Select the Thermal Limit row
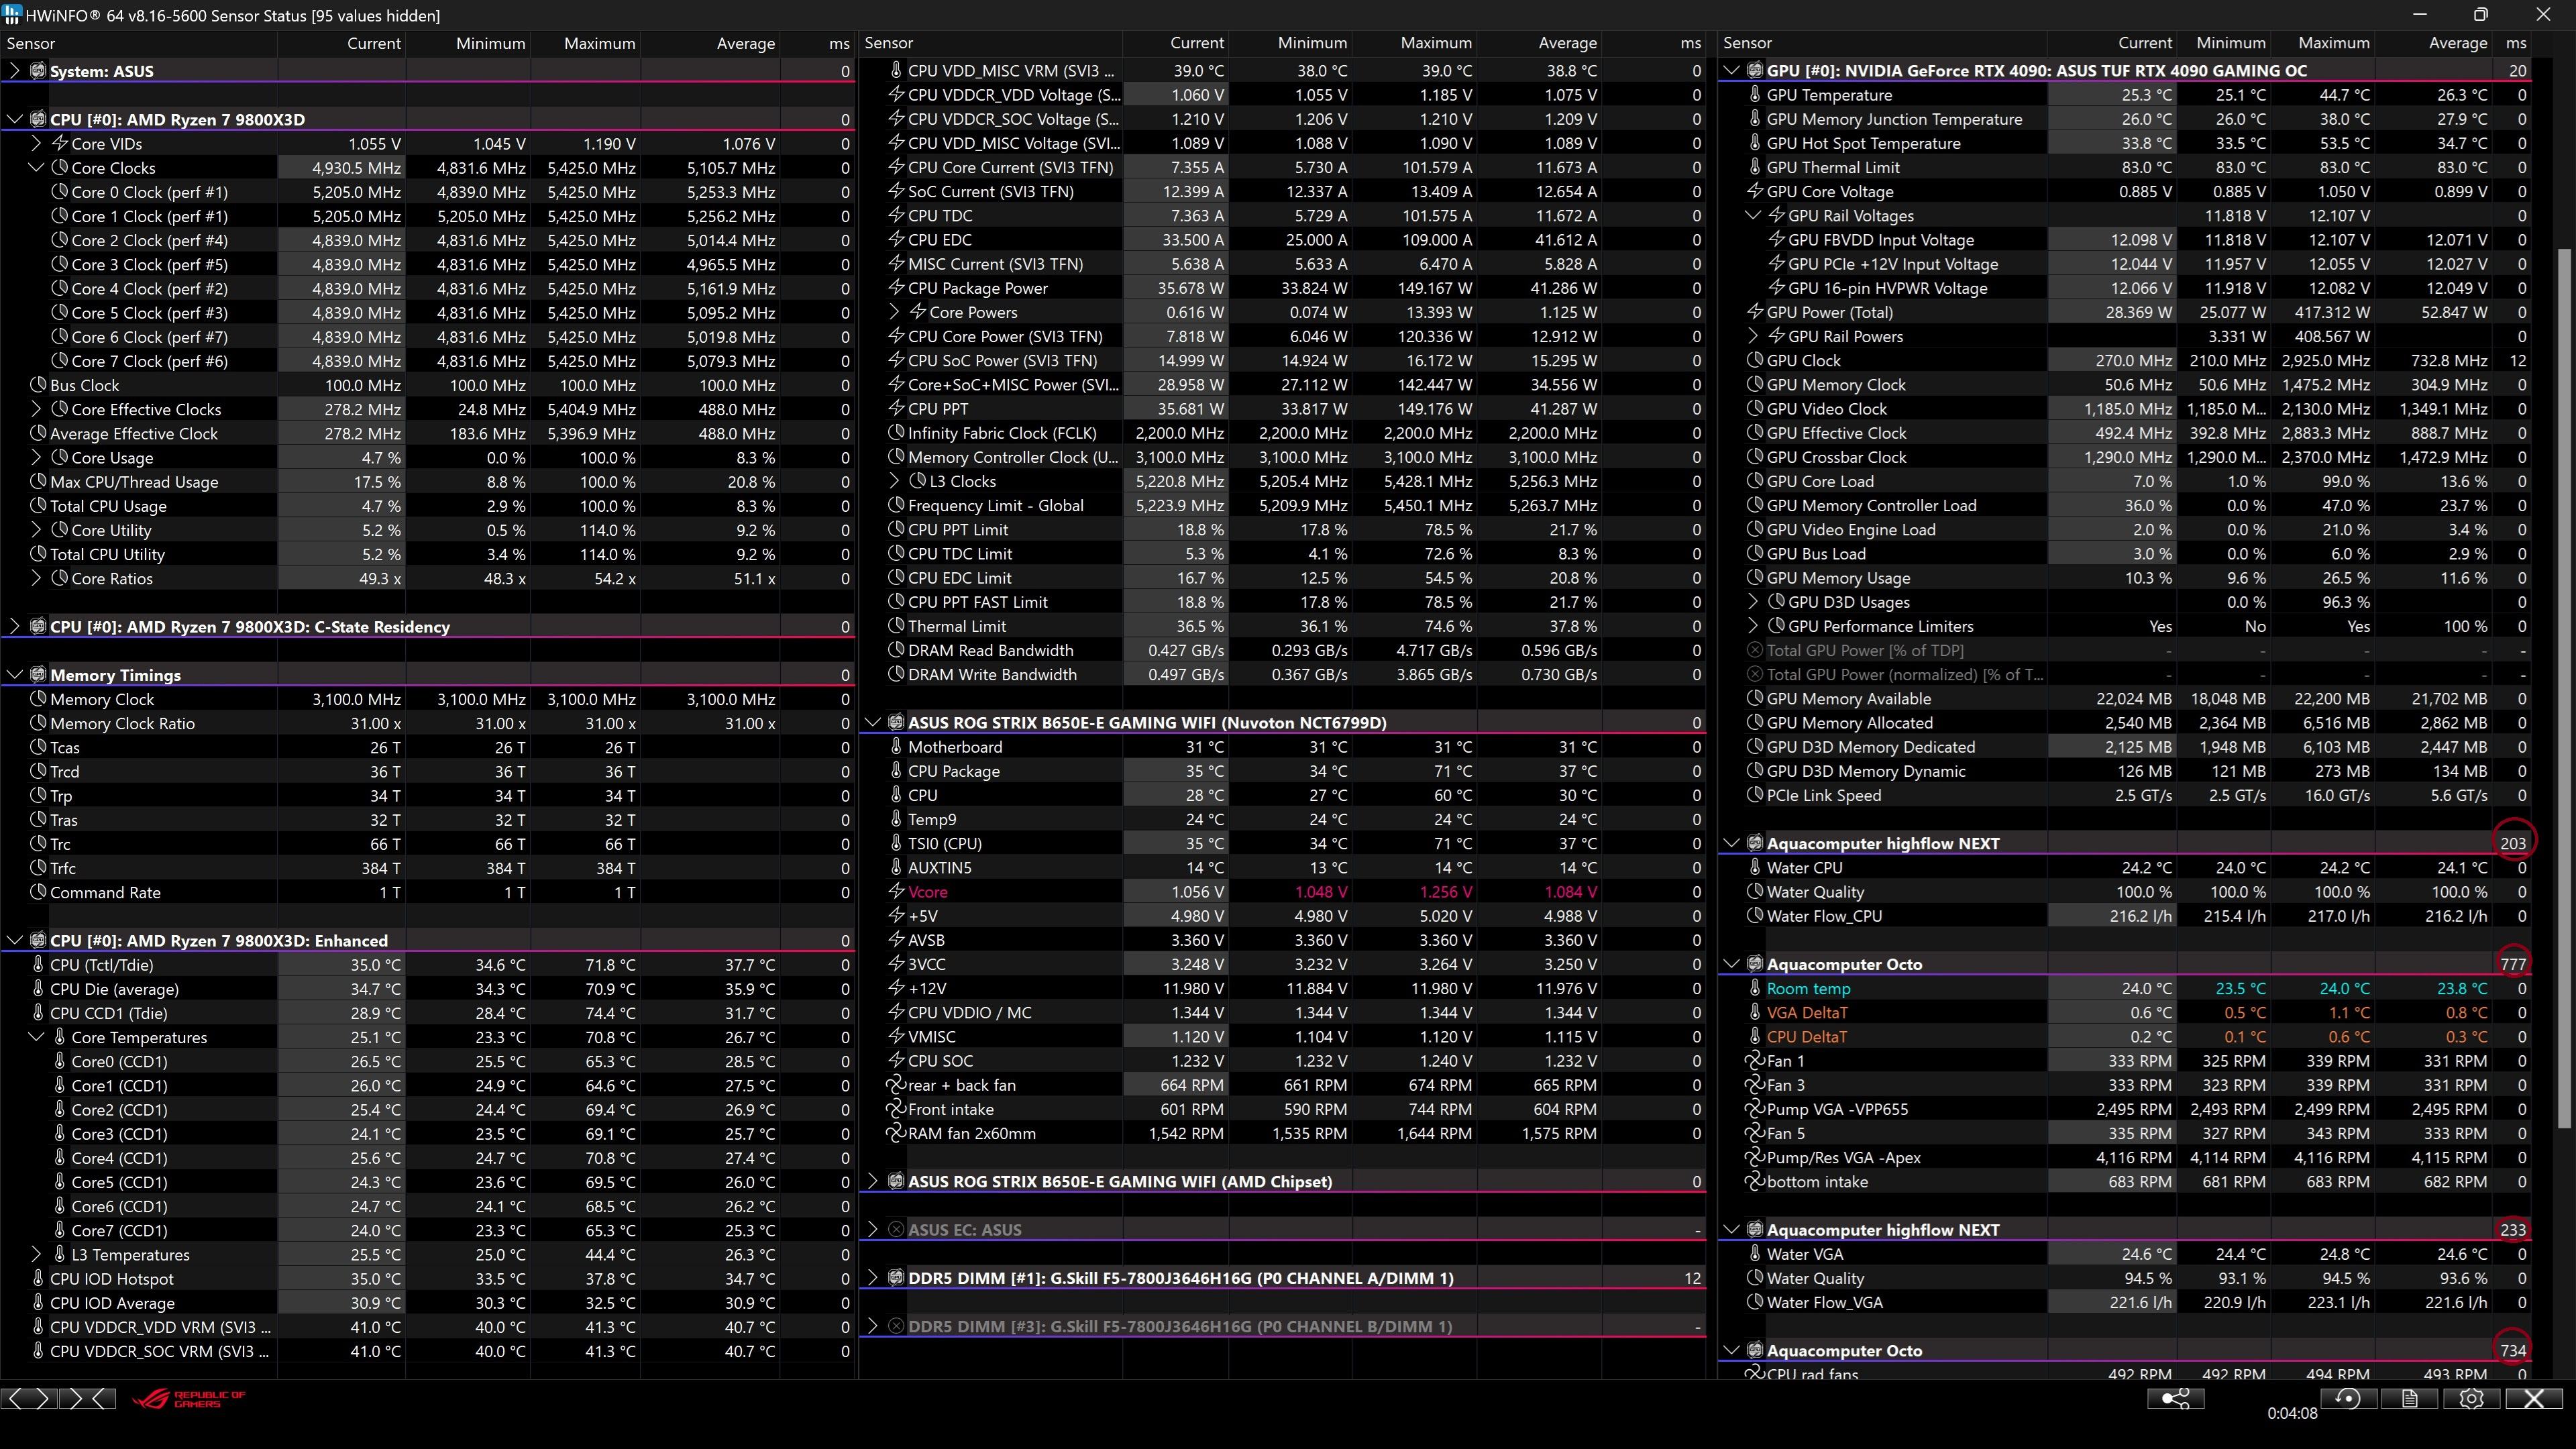Viewport: 2576px width, 1449px height. pyautogui.click(x=1283, y=626)
